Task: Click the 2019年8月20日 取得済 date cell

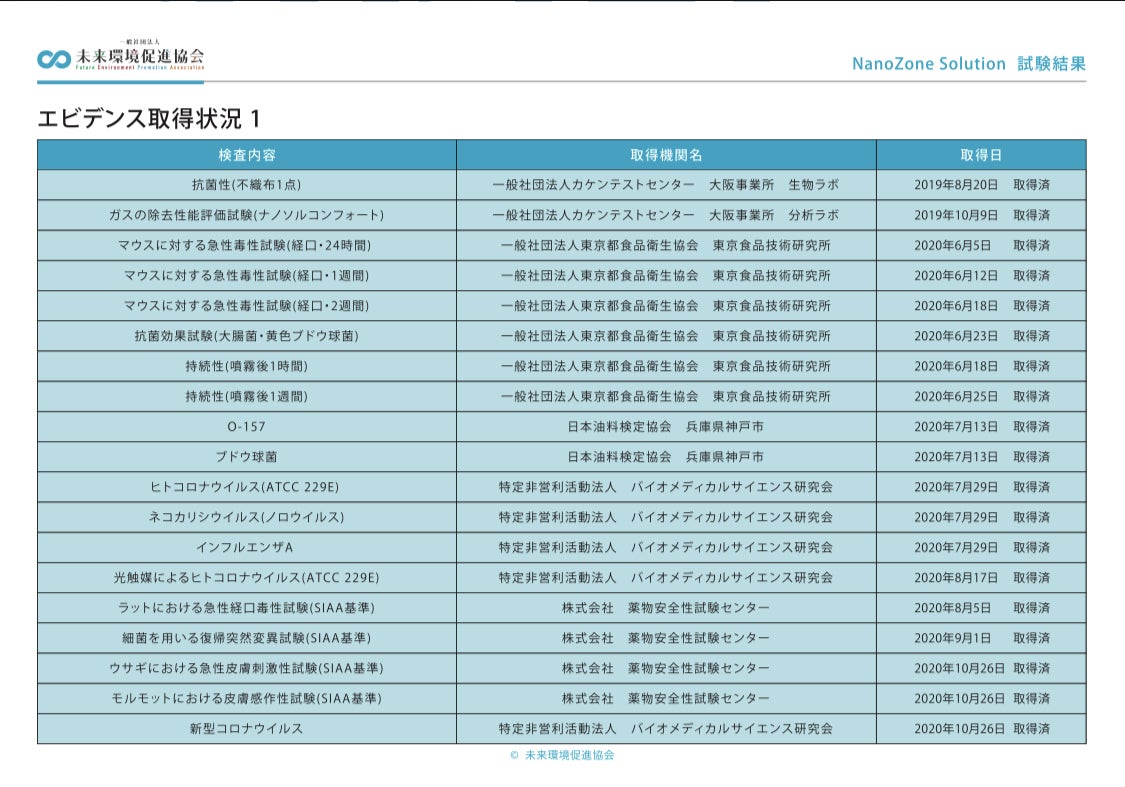Action: 981,185
